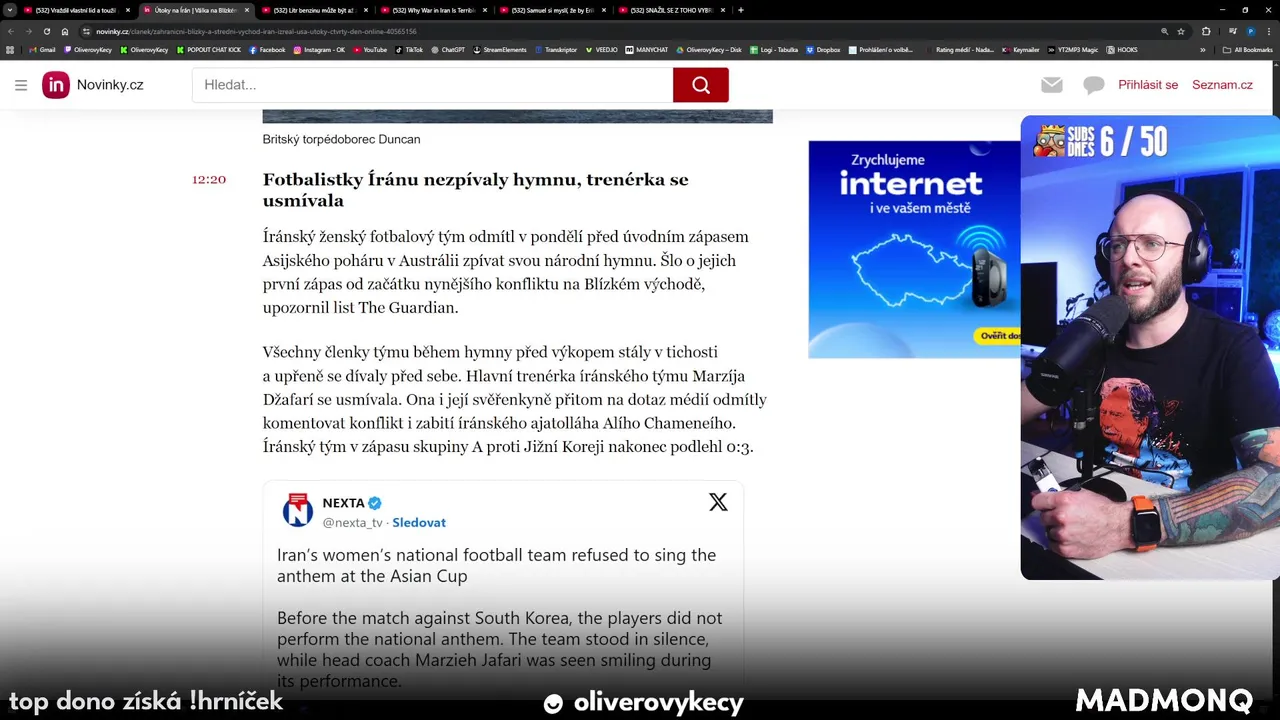Click the 'Ověřit' button in ad
The image size is (1280, 720).
click(997, 336)
